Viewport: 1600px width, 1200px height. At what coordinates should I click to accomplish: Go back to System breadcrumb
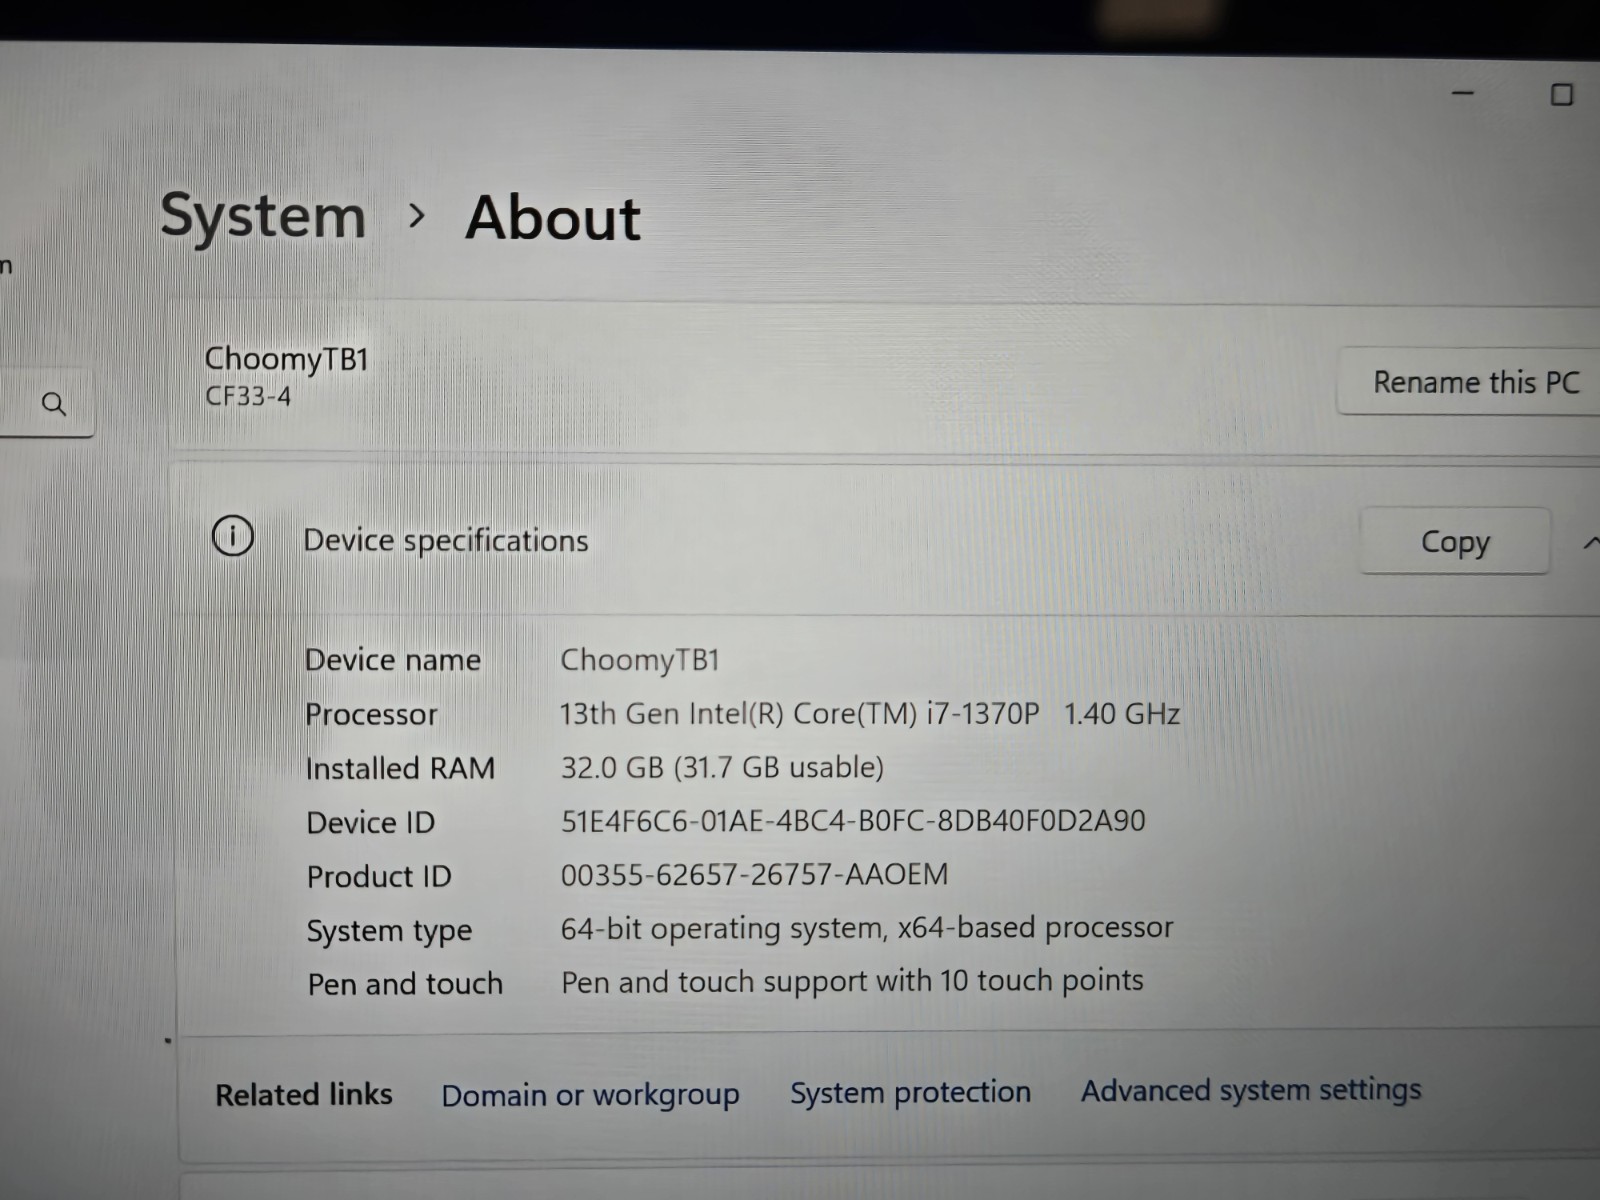click(x=263, y=216)
